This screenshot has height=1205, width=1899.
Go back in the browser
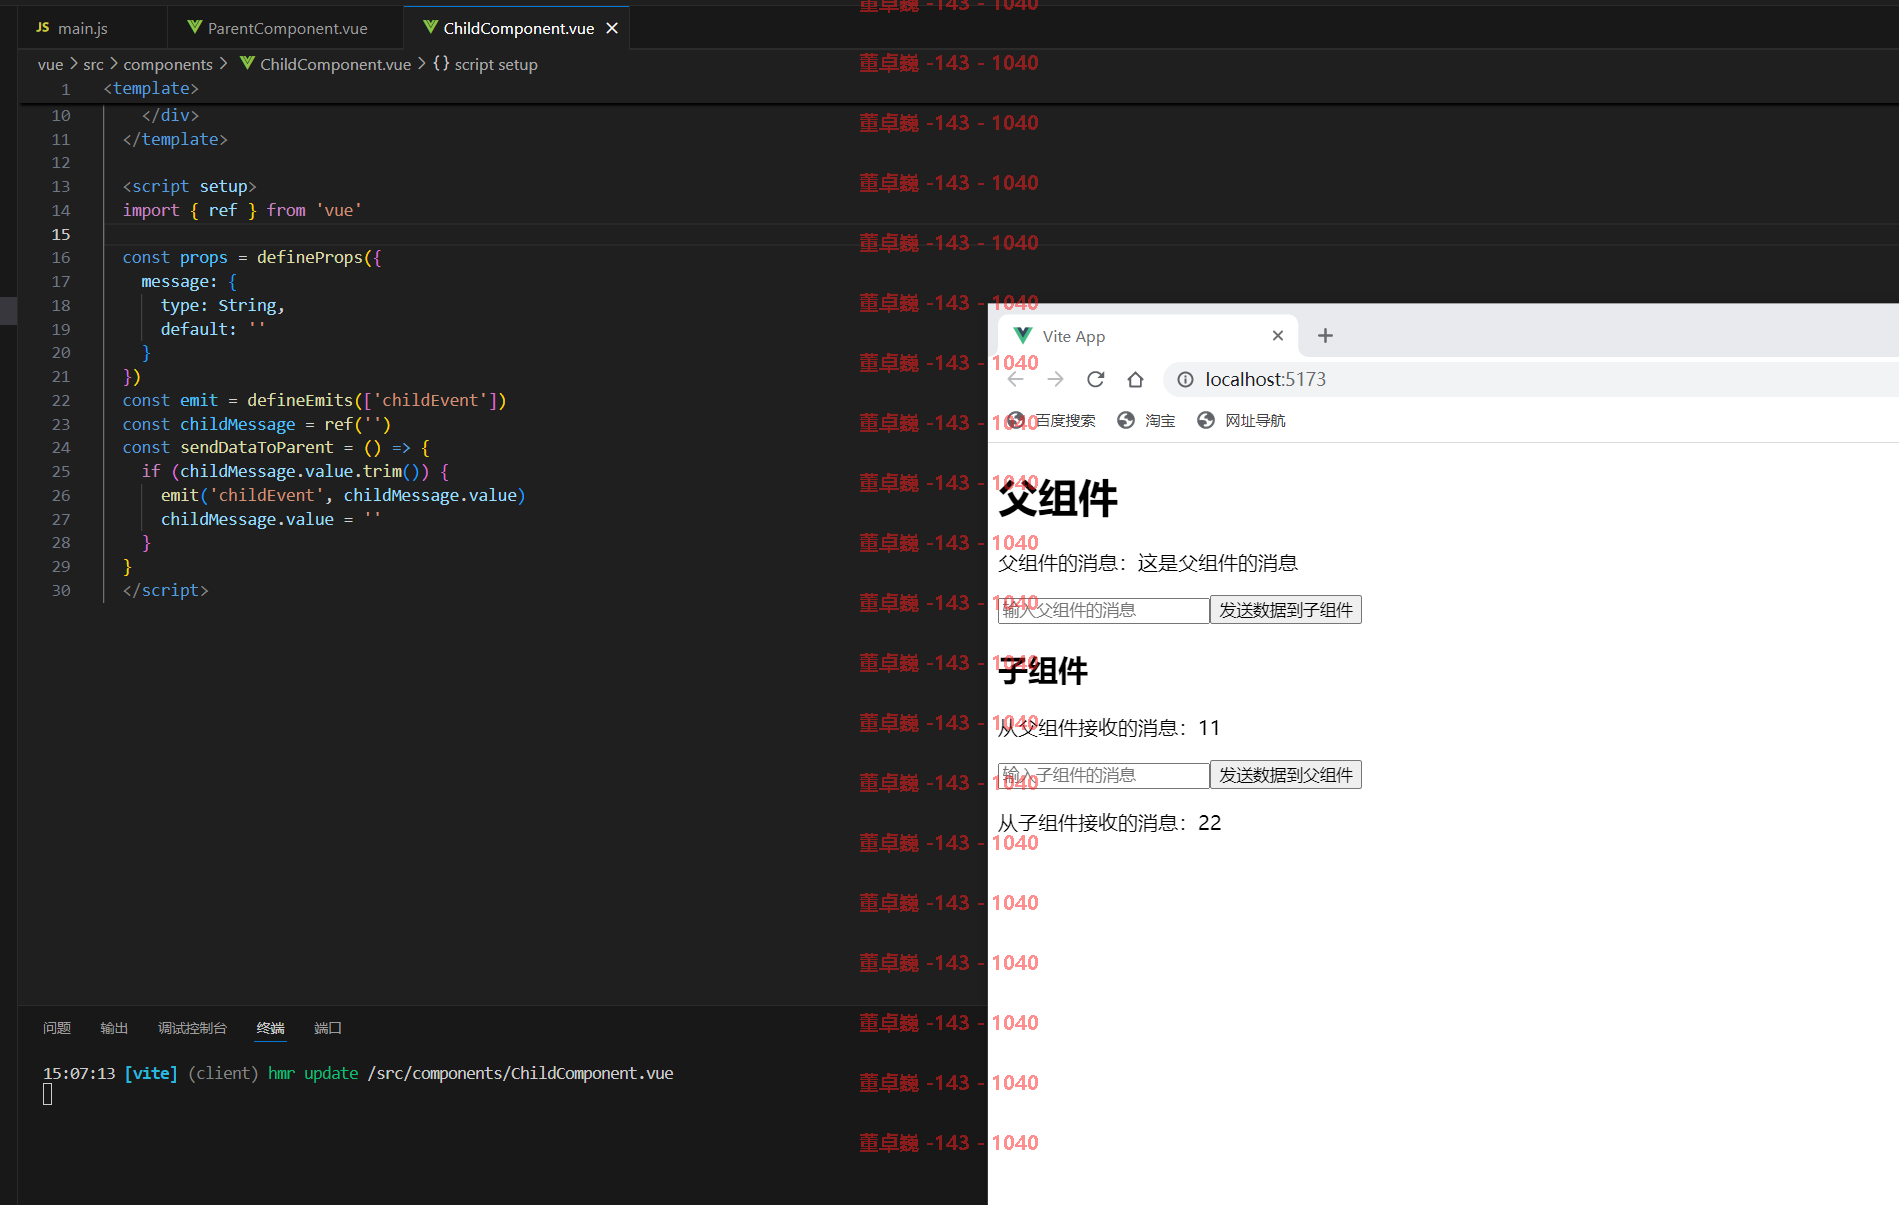[1016, 379]
